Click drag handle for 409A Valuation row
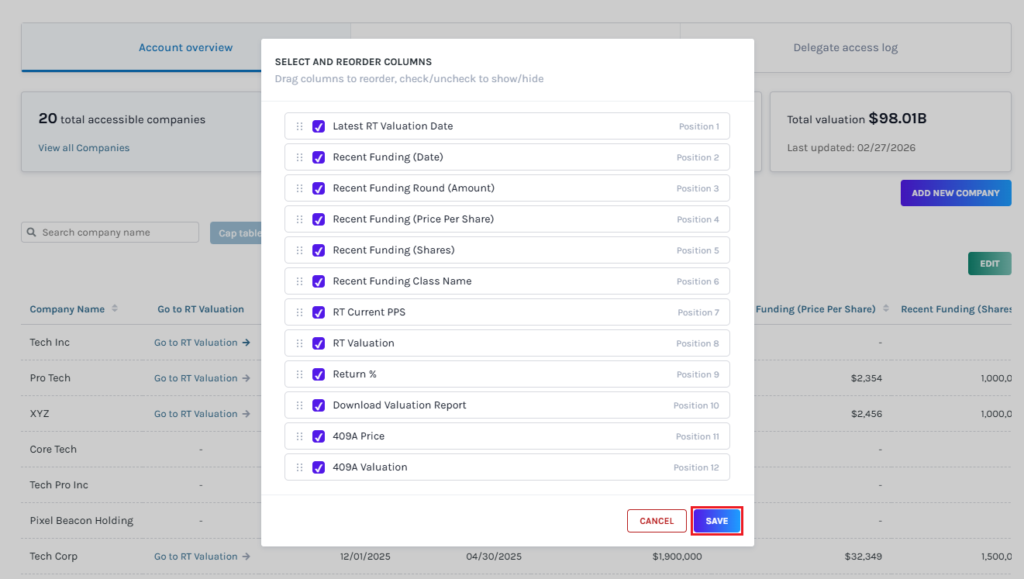The image size is (1024, 579). pyautogui.click(x=299, y=468)
